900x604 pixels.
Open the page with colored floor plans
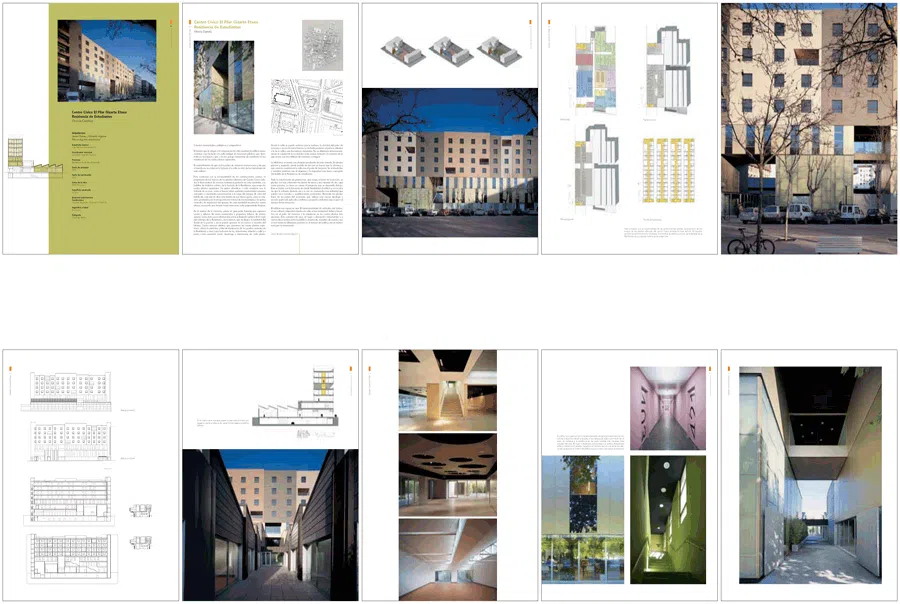pyautogui.click(x=630, y=129)
